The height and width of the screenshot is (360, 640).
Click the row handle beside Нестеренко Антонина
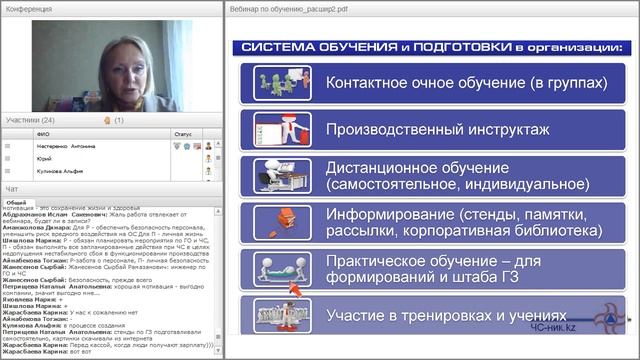pos(7,146)
